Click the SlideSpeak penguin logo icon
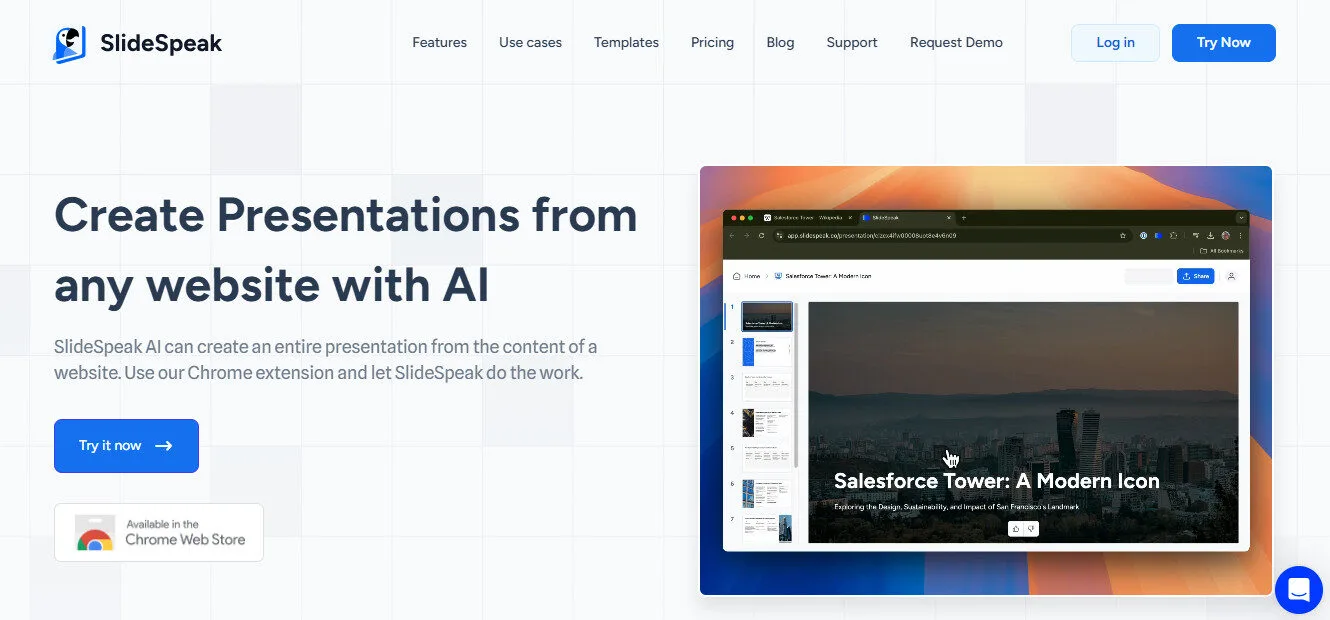The image size is (1330, 620). [69, 42]
